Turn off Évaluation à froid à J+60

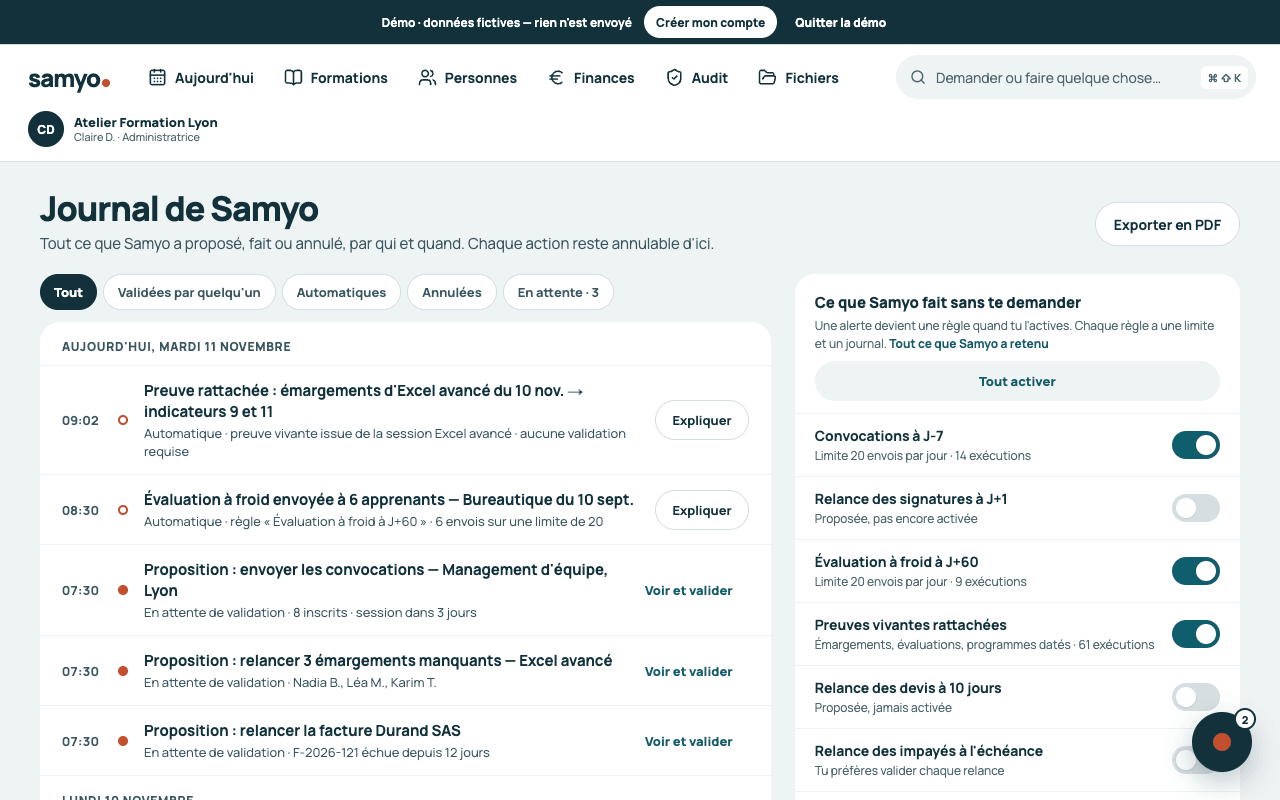click(x=1196, y=571)
